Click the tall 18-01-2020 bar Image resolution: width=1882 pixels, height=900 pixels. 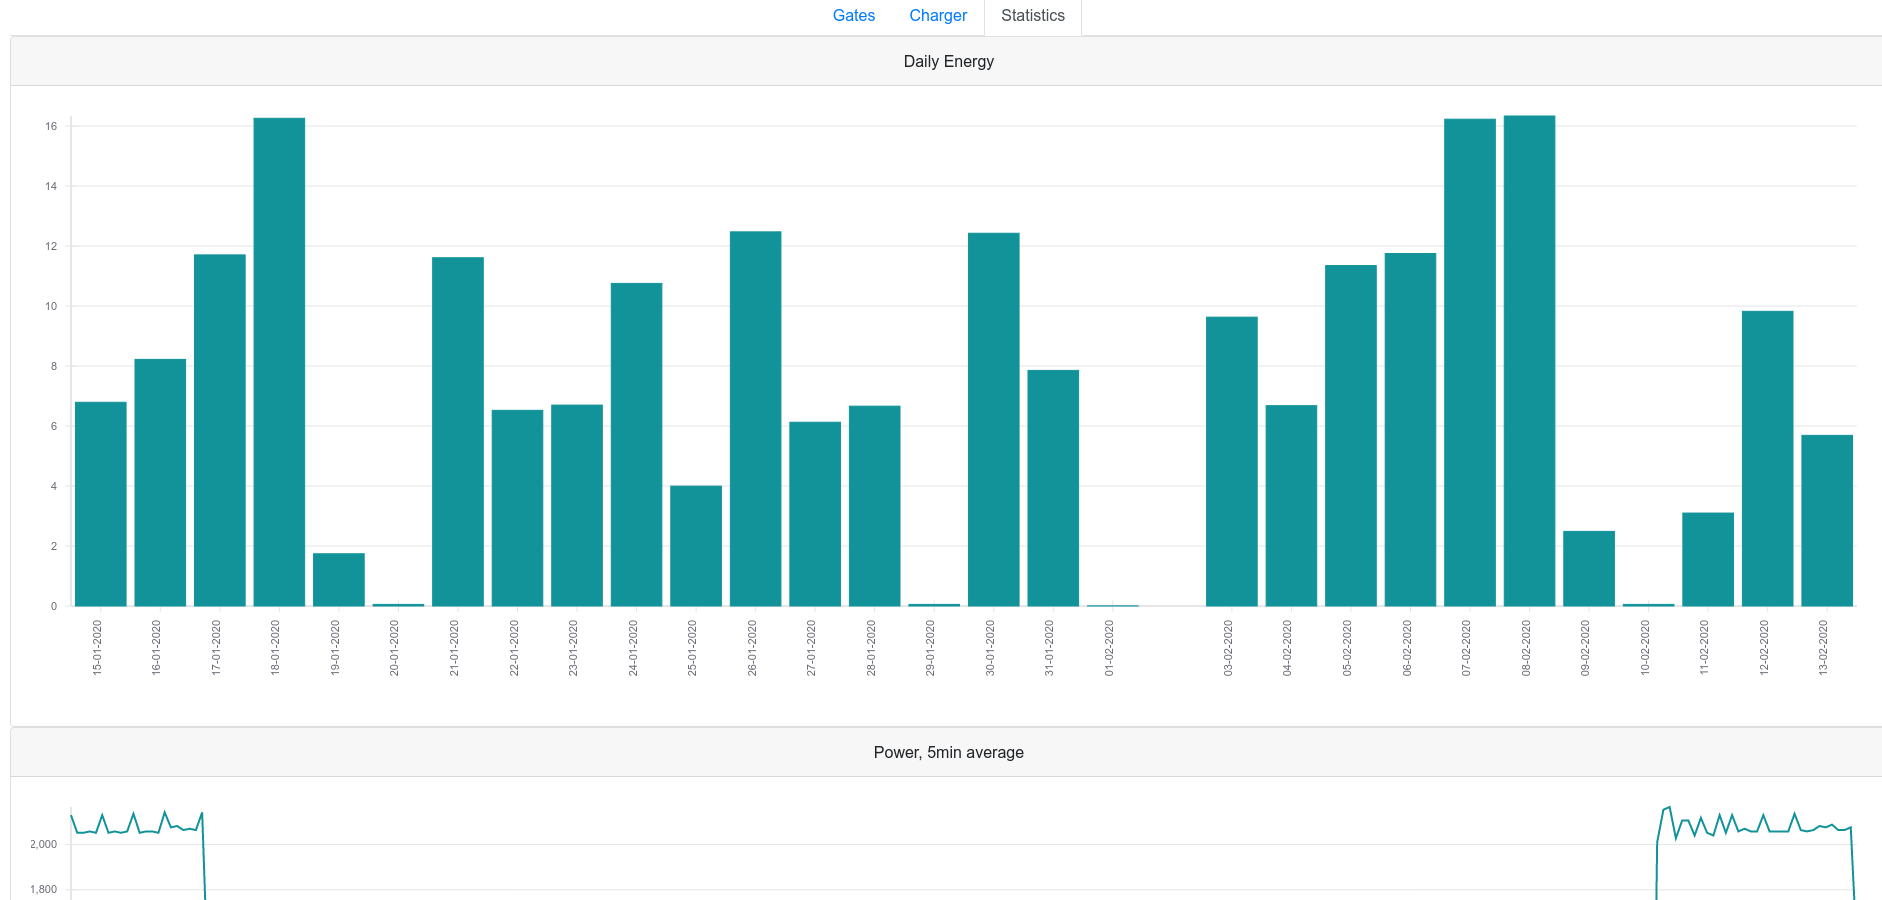[279, 362]
